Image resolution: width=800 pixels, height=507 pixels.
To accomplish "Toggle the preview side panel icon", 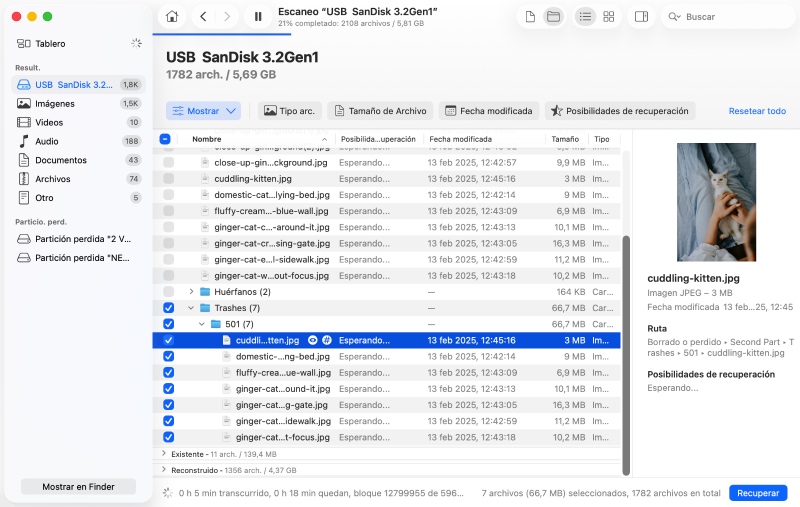I will pos(641,16).
